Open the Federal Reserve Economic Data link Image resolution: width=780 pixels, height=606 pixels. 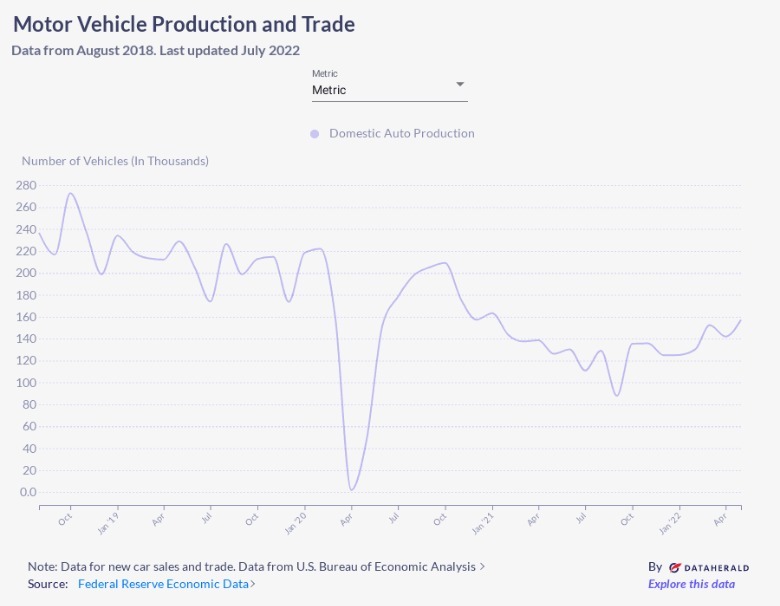pyautogui.click(x=163, y=584)
